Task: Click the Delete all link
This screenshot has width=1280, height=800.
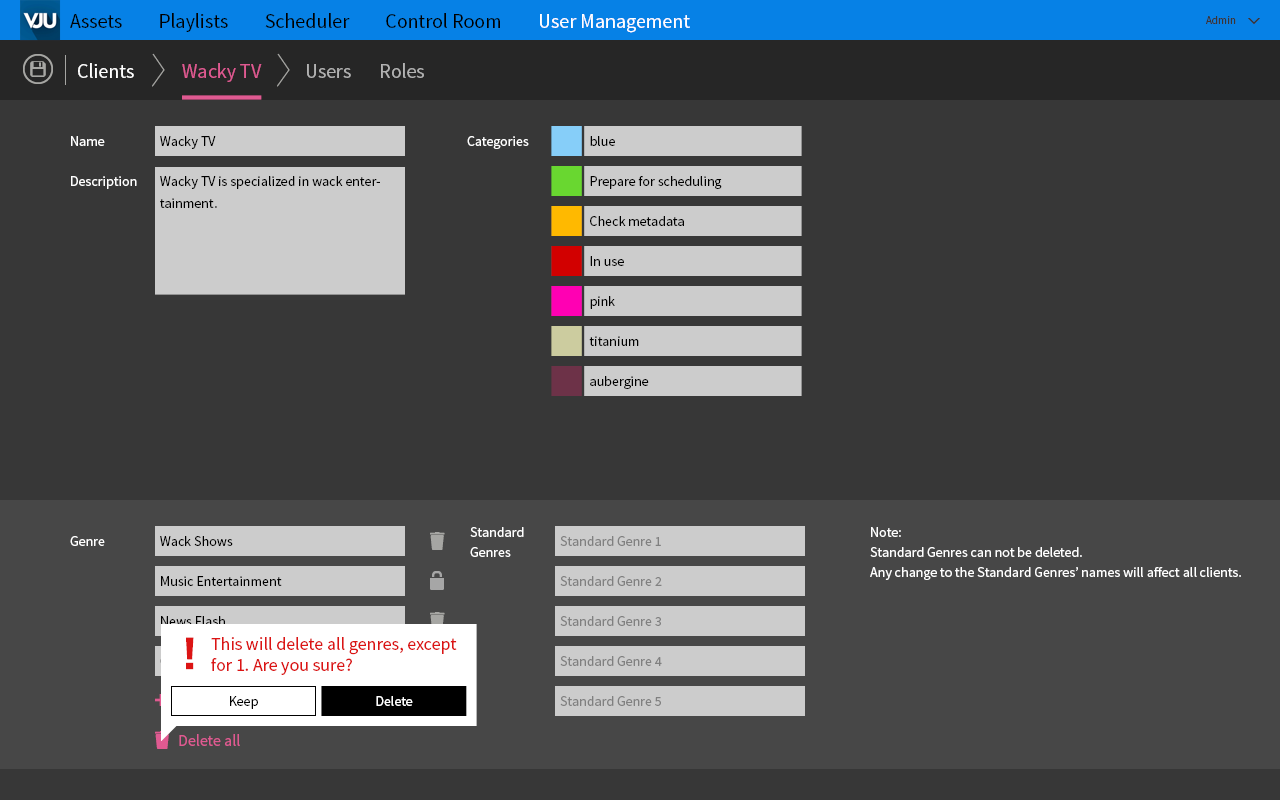Action: tap(209, 741)
